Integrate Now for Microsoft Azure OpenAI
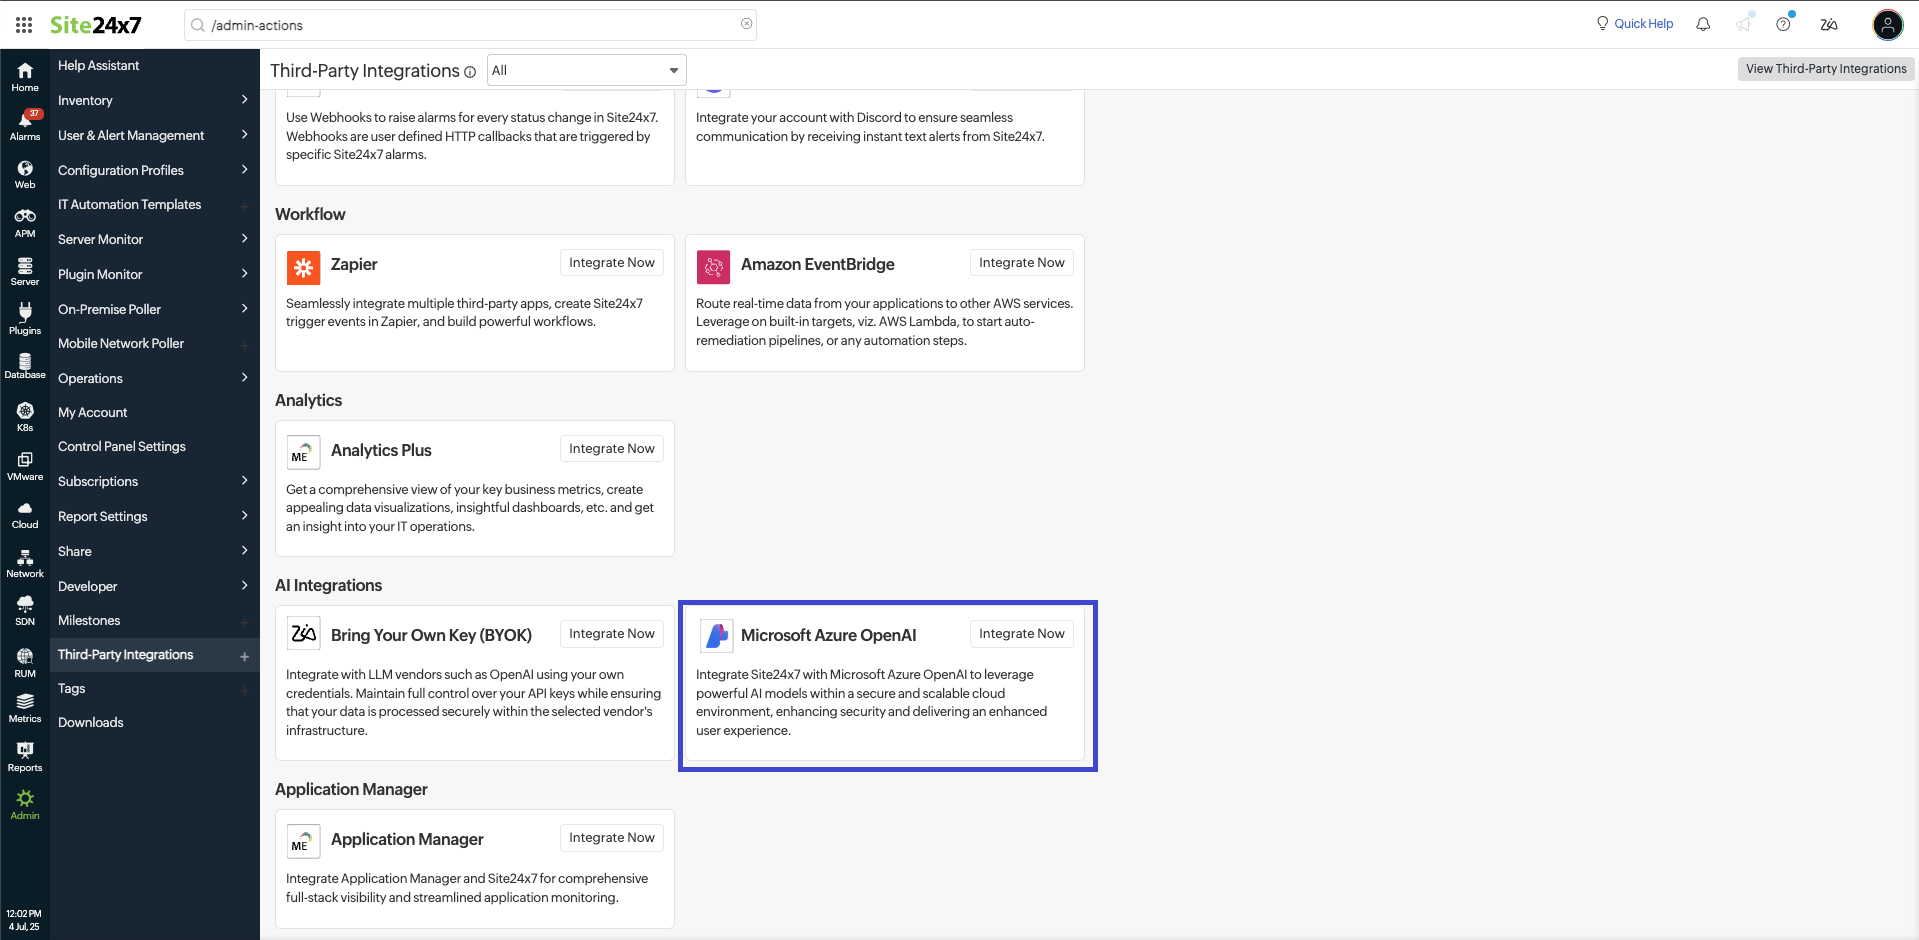The height and width of the screenshot is (940, 1919). point(1021,633)
